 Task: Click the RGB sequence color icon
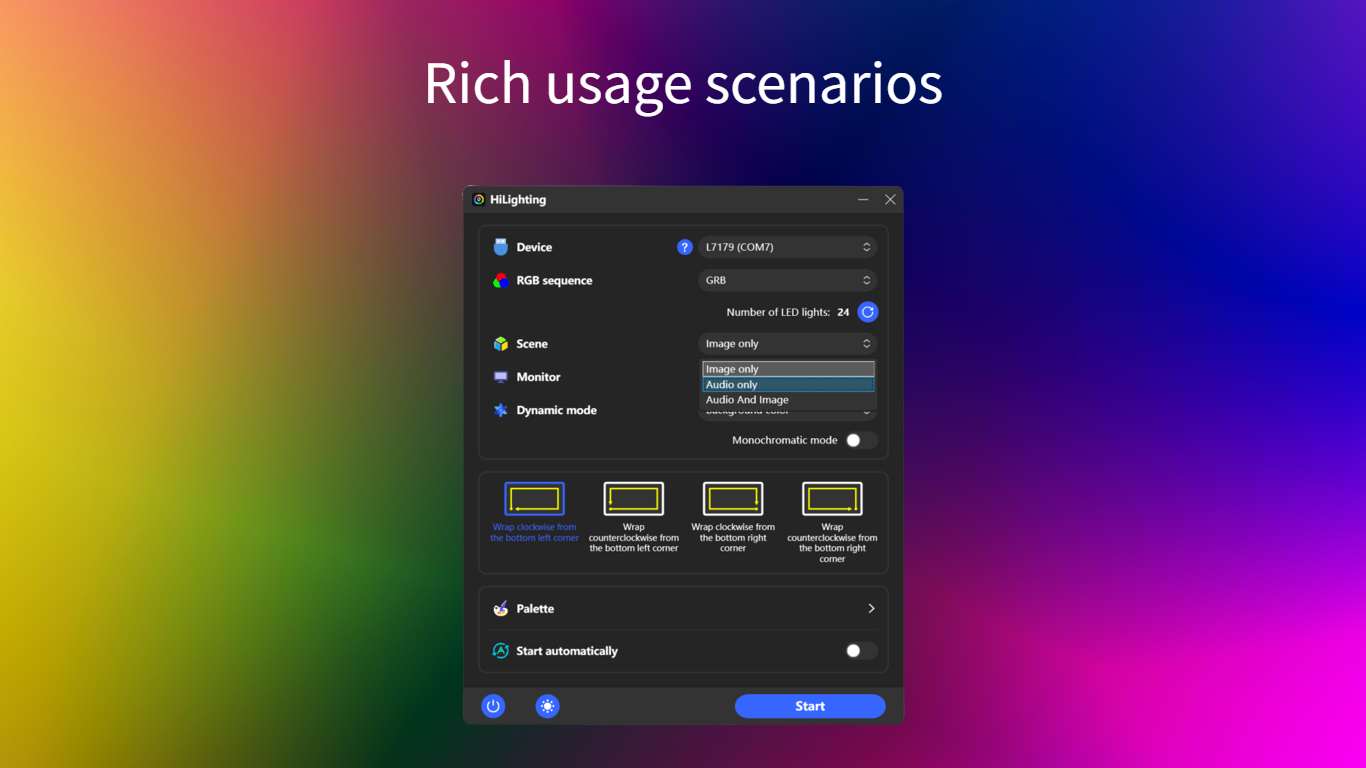coord(501,280)
